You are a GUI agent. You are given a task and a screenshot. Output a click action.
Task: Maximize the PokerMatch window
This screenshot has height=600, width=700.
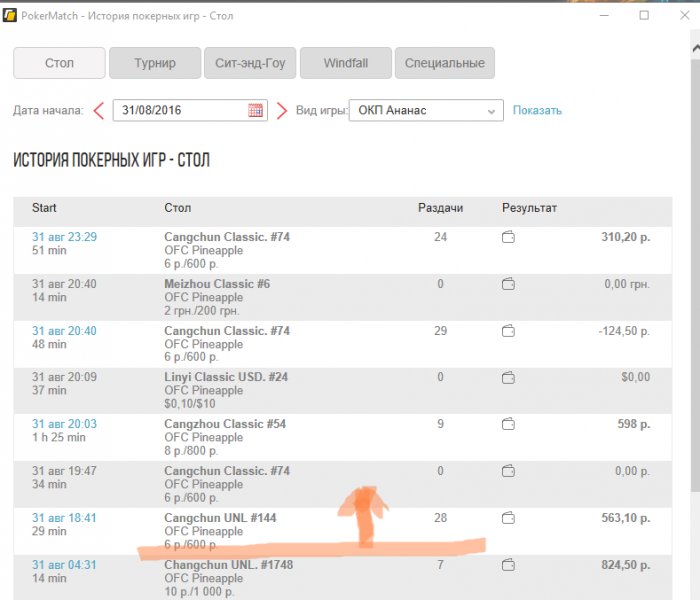click(x=644, y=16)
